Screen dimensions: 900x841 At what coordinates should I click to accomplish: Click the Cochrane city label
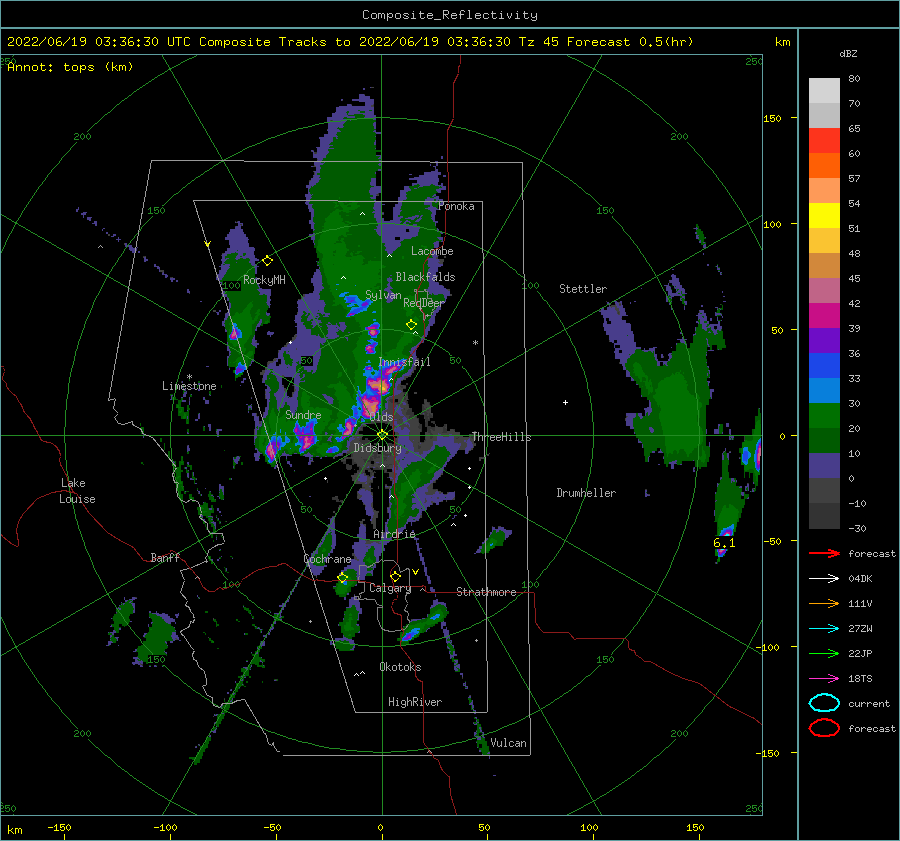pos(327,559)
